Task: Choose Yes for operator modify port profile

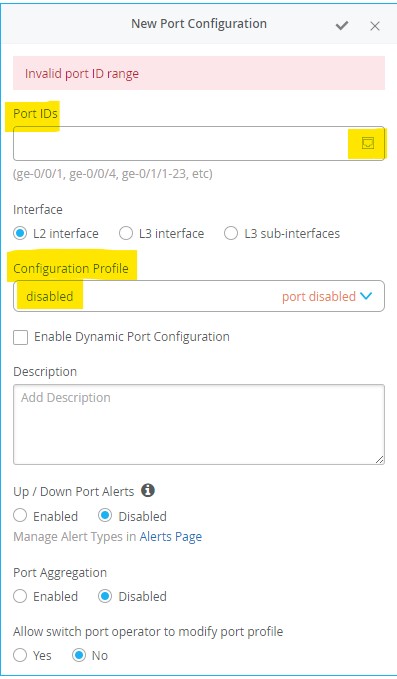Action: [x=20, y=655]
